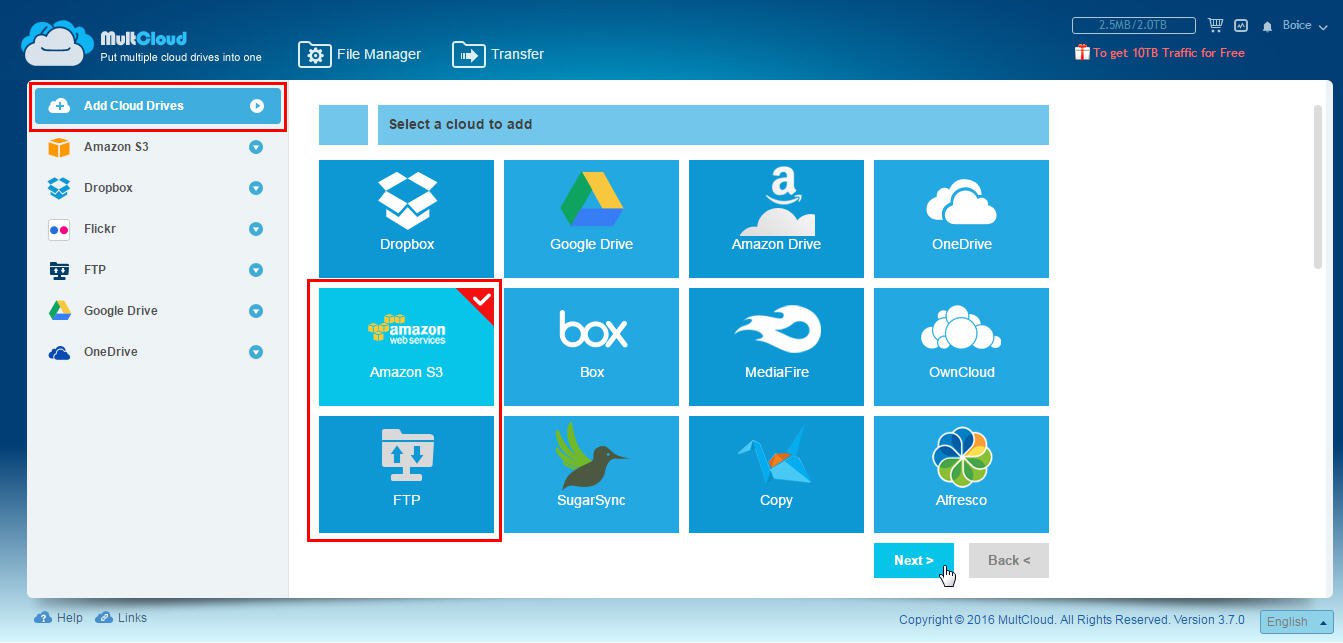This screenshot has width=1343, height=643.
Task: Click the OneDrive cloud icon in sidebar
Action: 59,352
